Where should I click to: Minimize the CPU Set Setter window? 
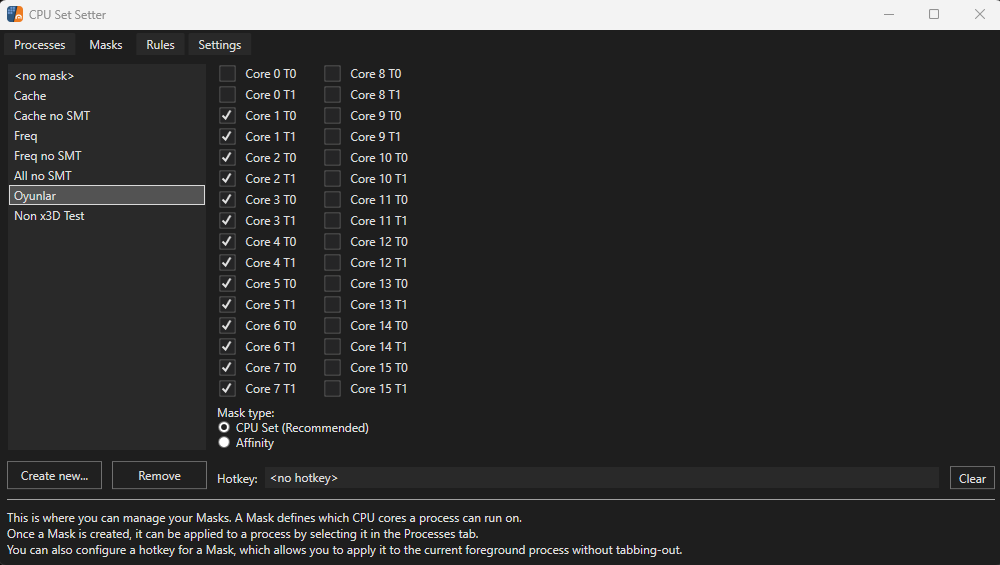coord(889,14)
